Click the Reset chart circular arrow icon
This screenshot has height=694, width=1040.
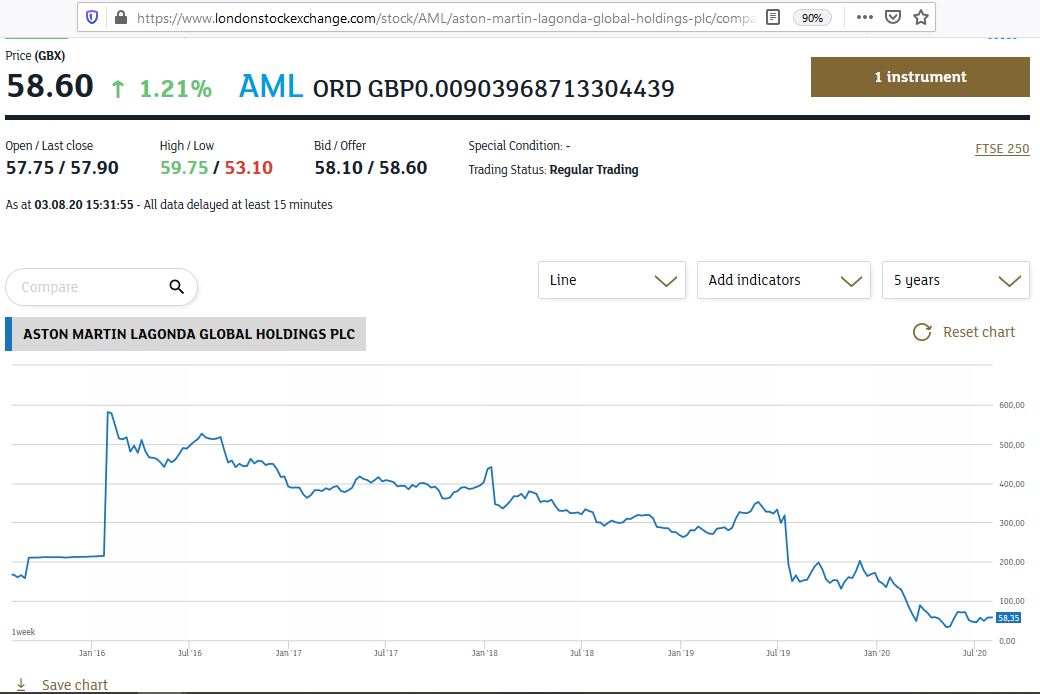(922, 332)
